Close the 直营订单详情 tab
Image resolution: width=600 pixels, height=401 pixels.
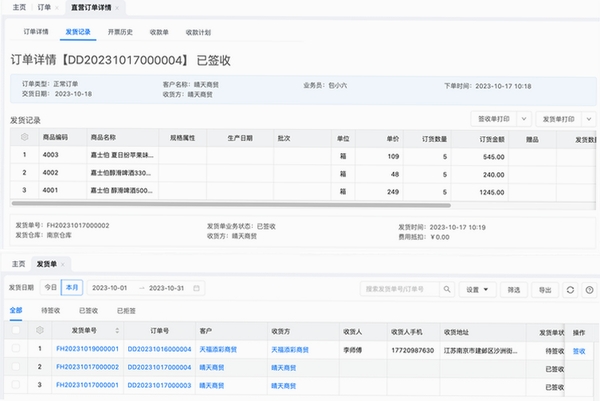pos(117,8)
